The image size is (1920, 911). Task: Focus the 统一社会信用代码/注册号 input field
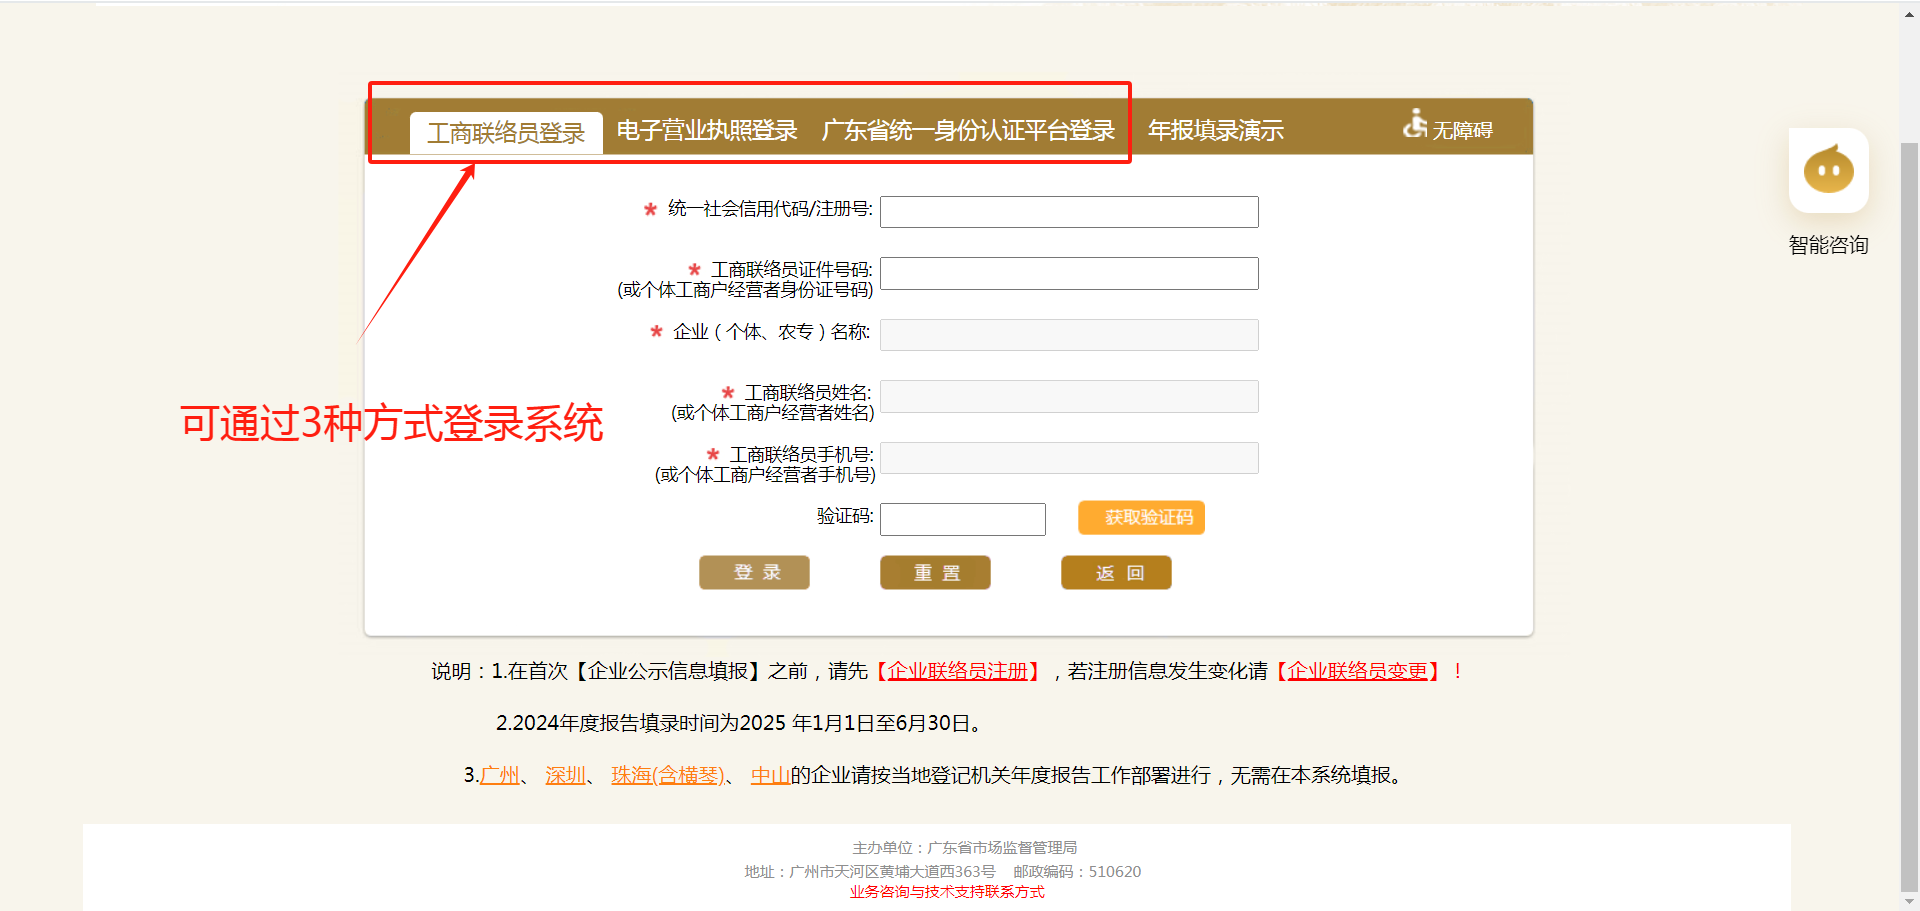pos(1068,212)
